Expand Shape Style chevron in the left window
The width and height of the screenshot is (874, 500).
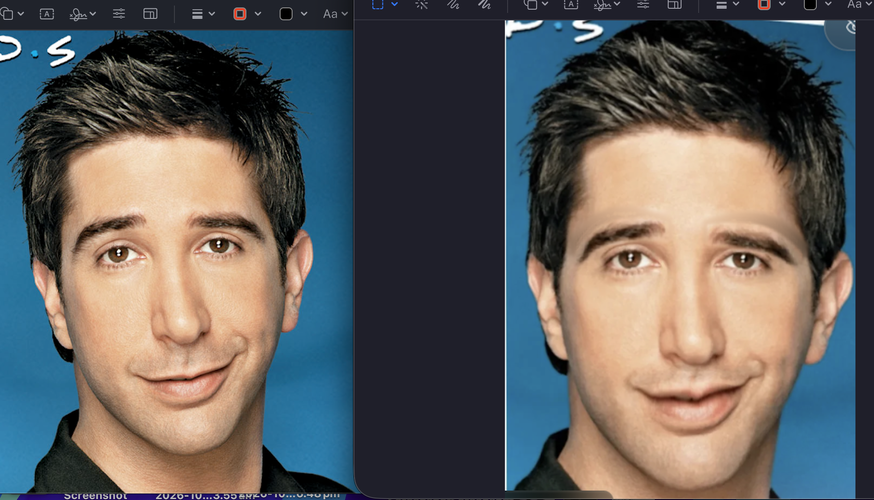pyautogui.click(x=212, y=14)
